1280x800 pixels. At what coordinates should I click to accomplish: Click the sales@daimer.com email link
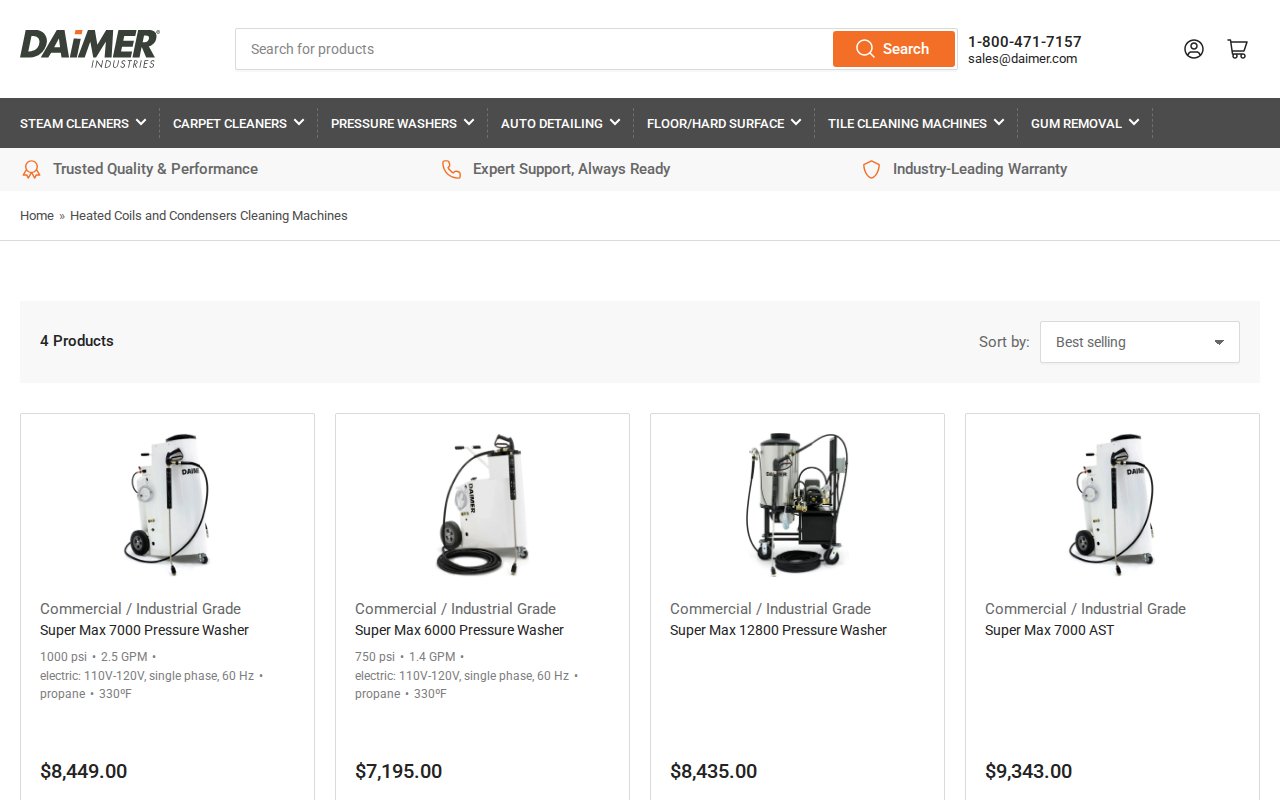coord(1022,59)
